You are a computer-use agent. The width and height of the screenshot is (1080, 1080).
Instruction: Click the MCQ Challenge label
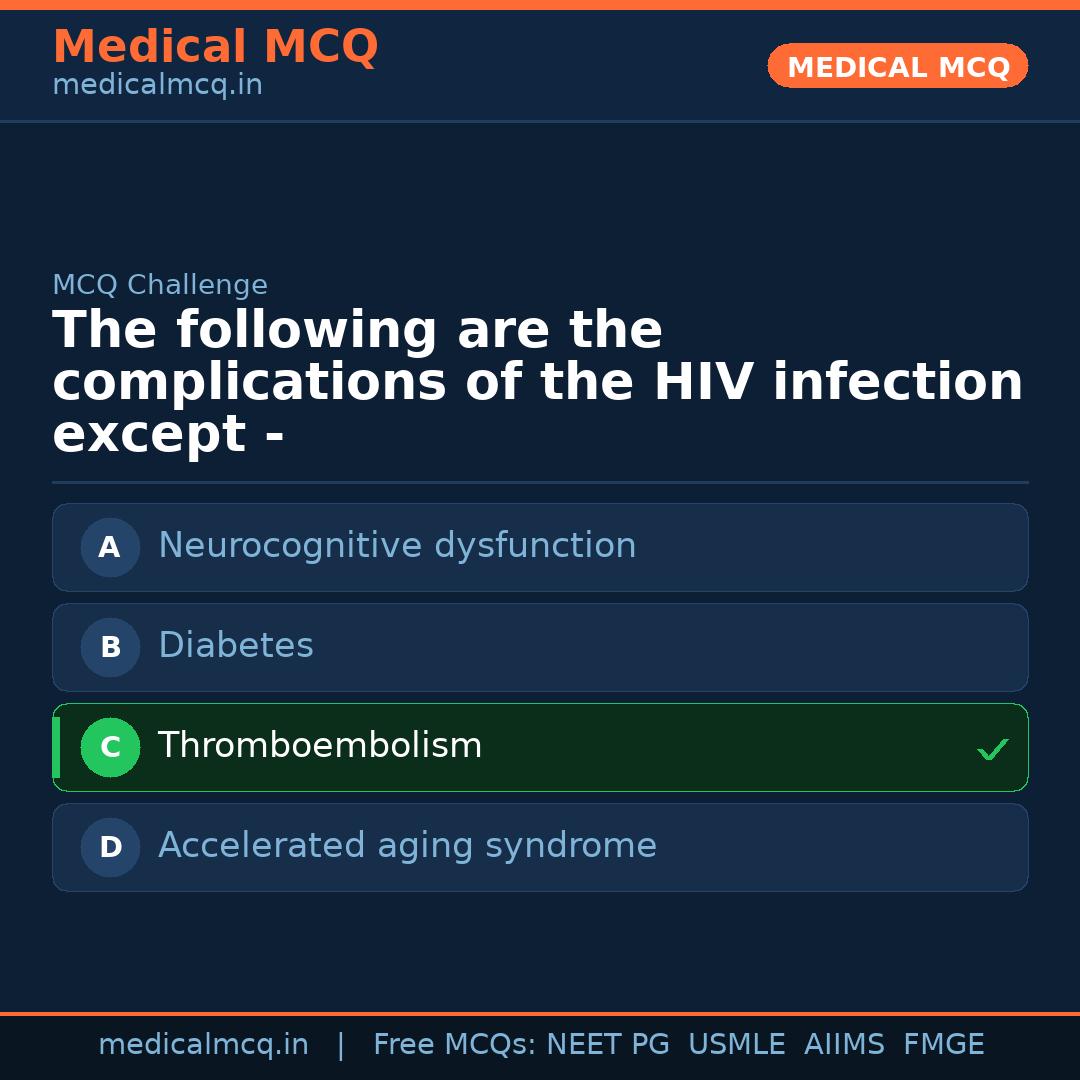pos(160,285)
